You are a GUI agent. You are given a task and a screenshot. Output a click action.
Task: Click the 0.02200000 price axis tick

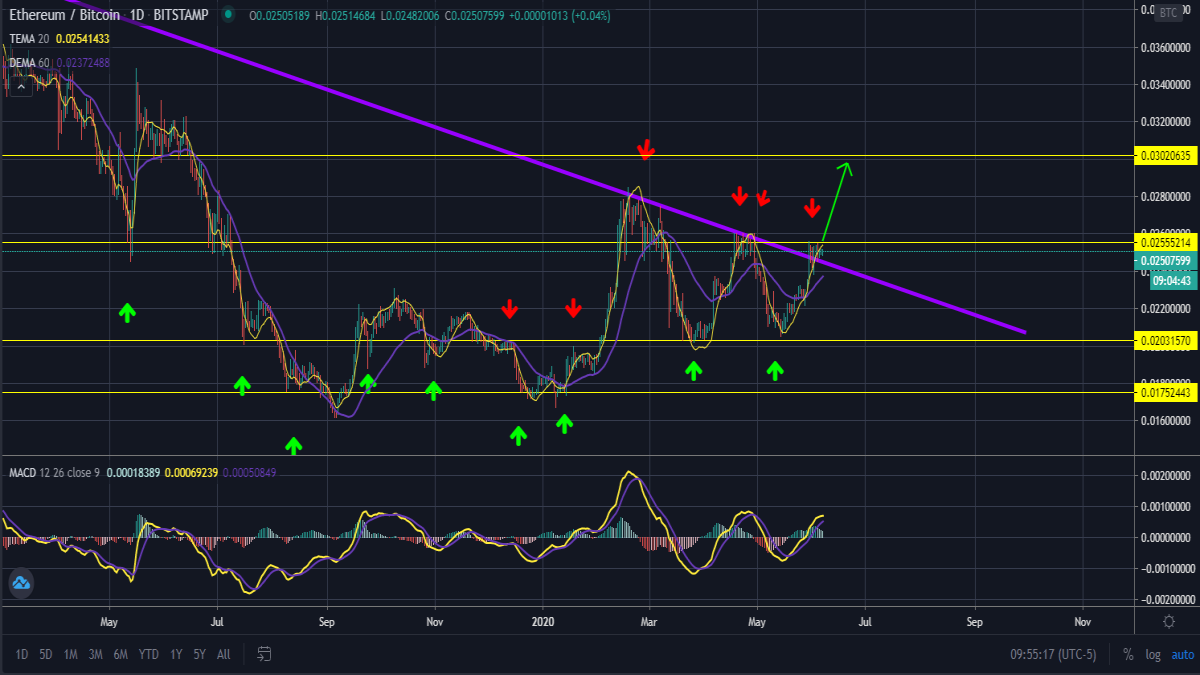[1168, 308]
